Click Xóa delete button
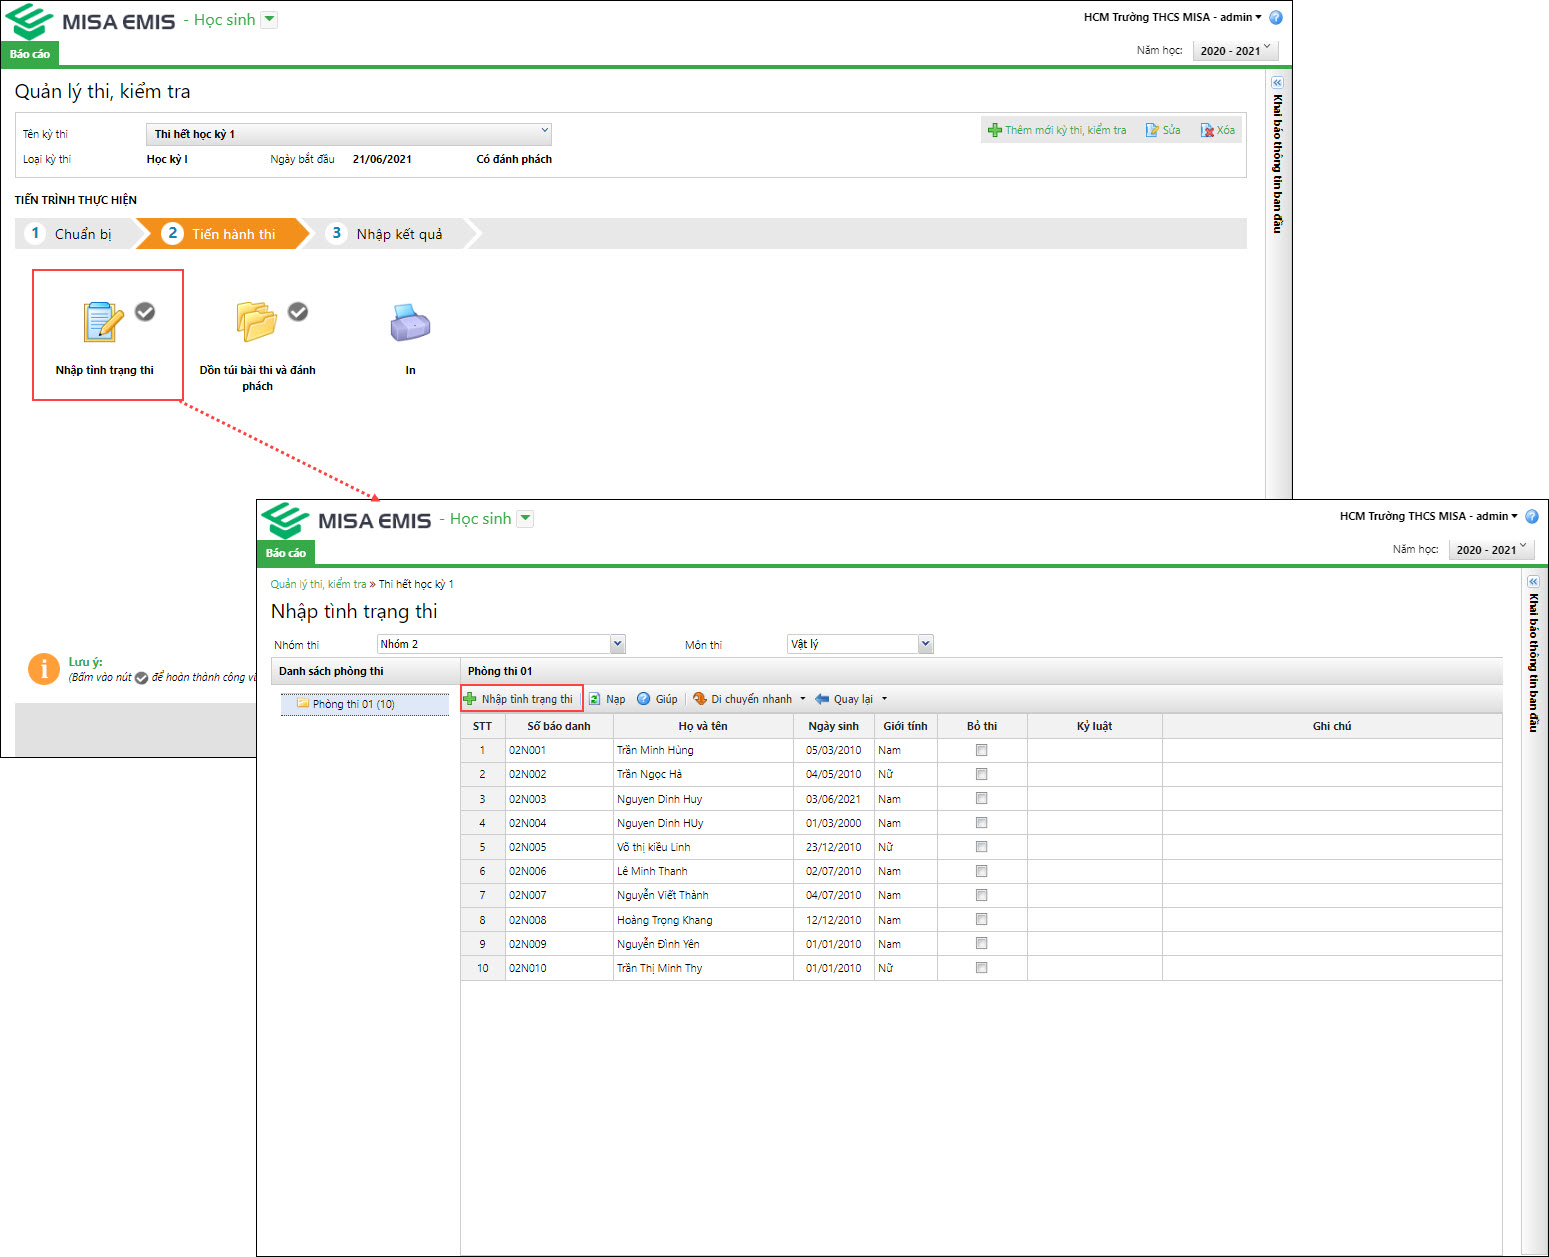The width and height of the screenshot is (1549, 1257). [x=1218, y=130]
